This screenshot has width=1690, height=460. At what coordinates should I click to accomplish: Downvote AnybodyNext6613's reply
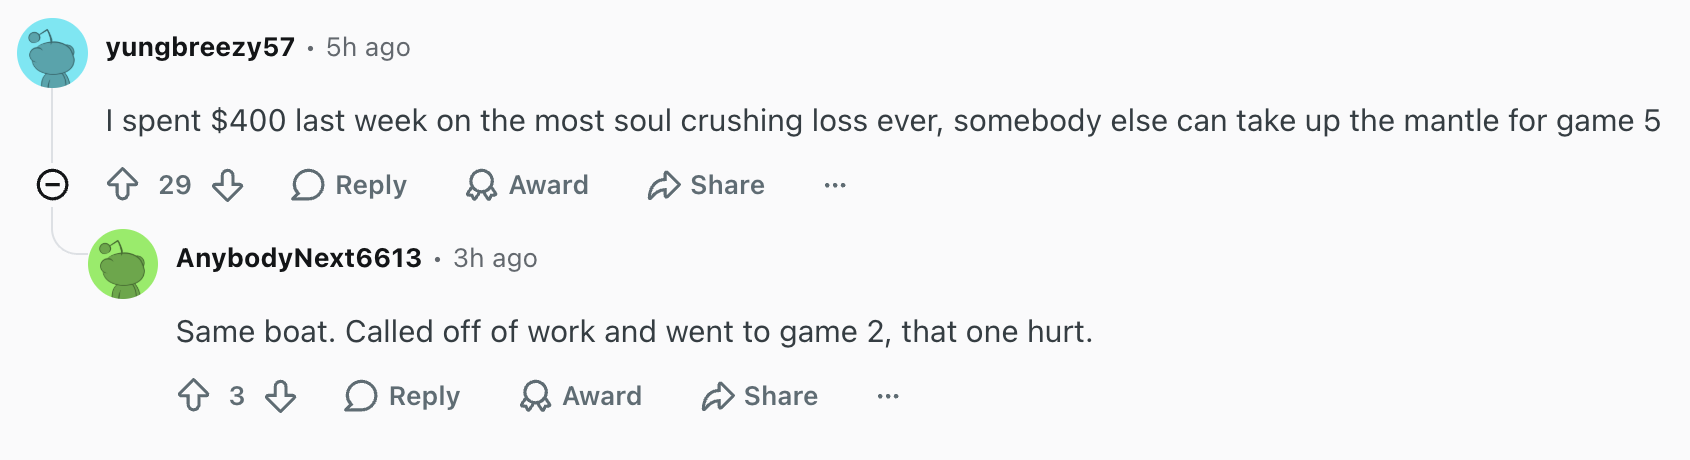point(281,396)
